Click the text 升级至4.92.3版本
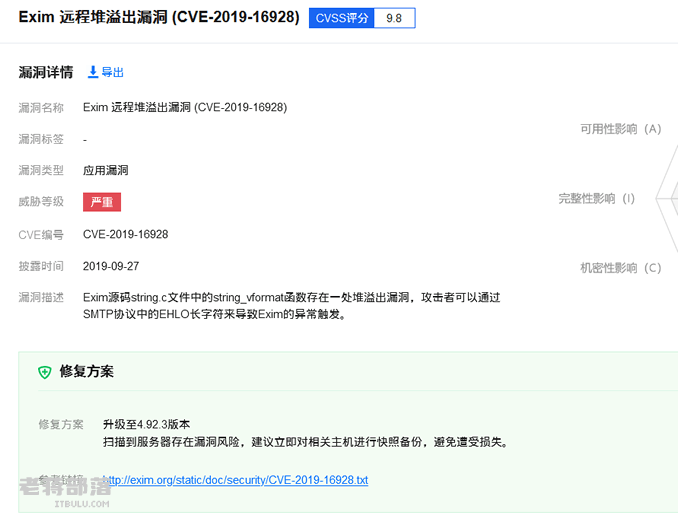 pos(147,424)
